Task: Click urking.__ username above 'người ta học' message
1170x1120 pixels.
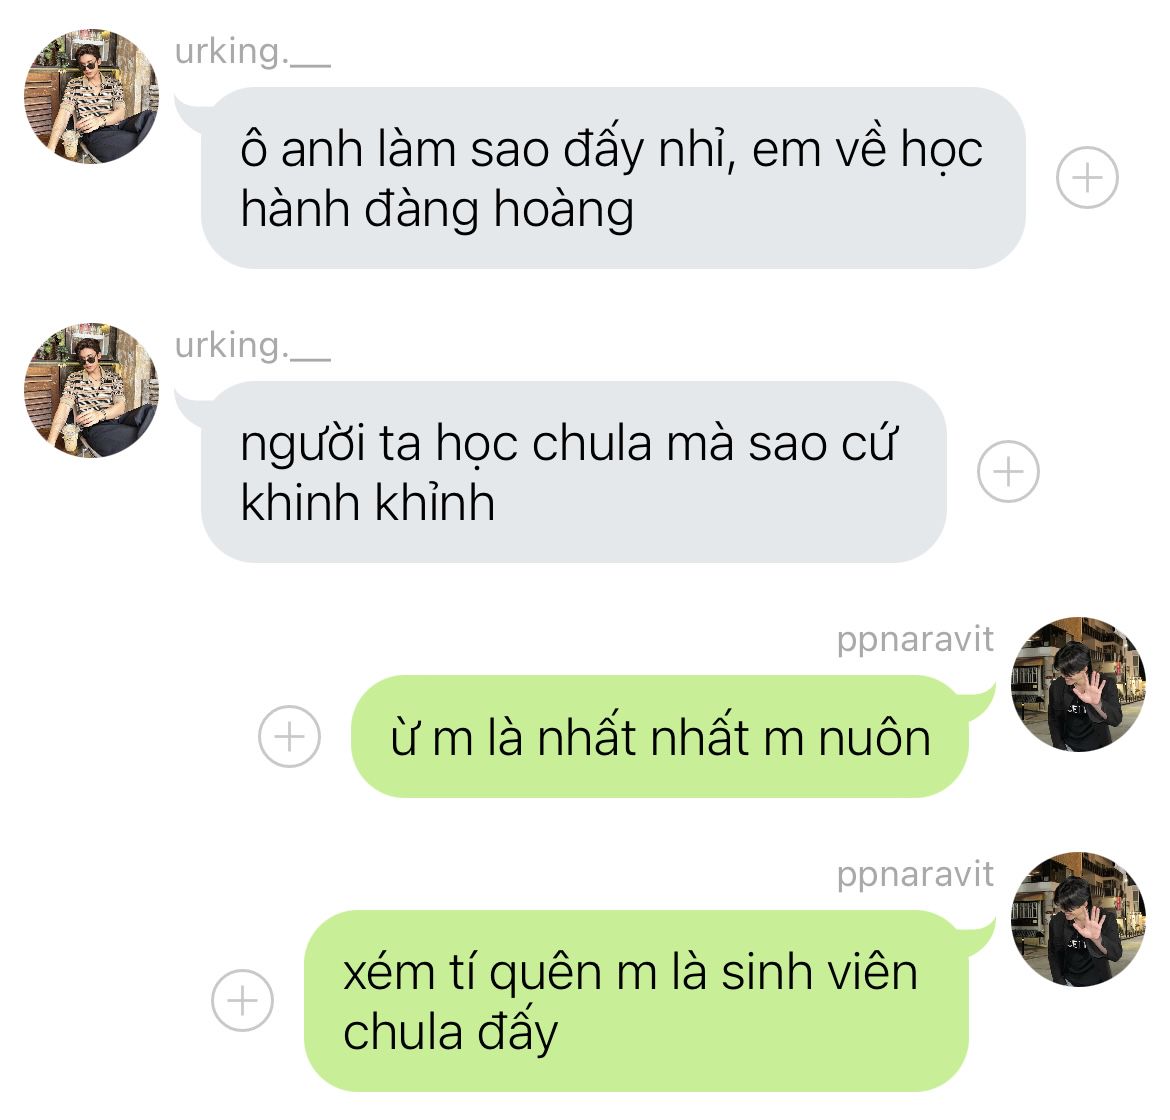Action: pyautogui.click(x=252, y=346)
